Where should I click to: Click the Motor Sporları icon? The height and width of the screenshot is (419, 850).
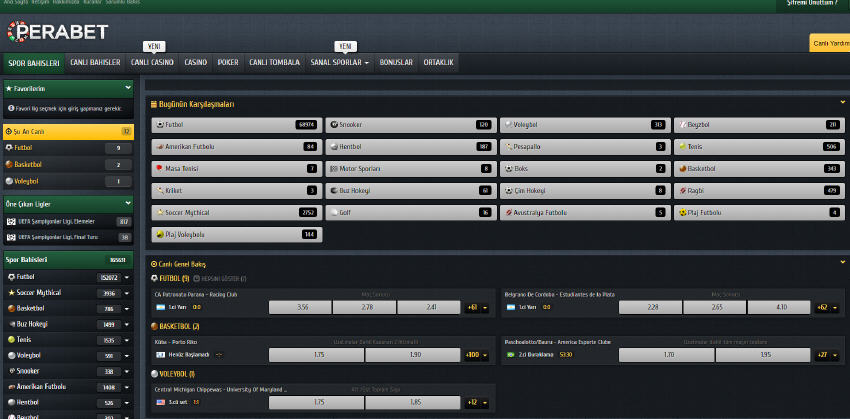334,168
